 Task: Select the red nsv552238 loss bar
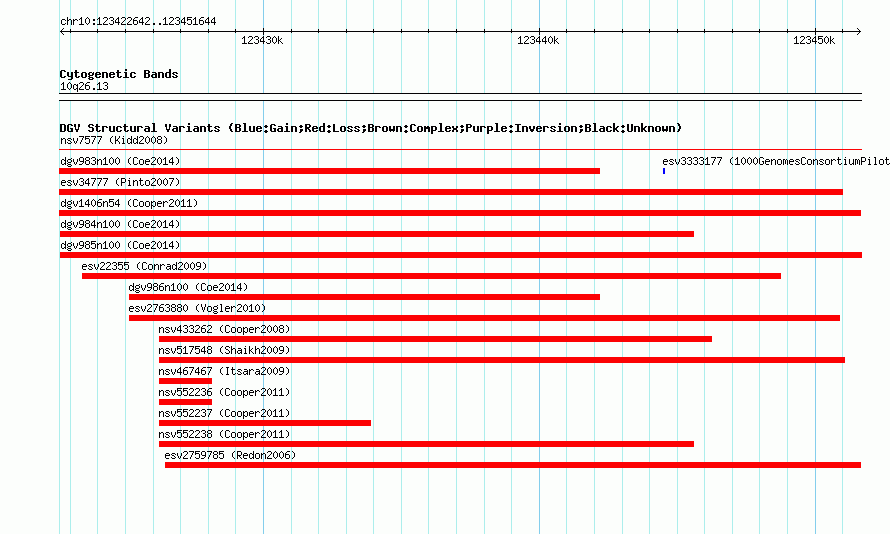(426, 444)
